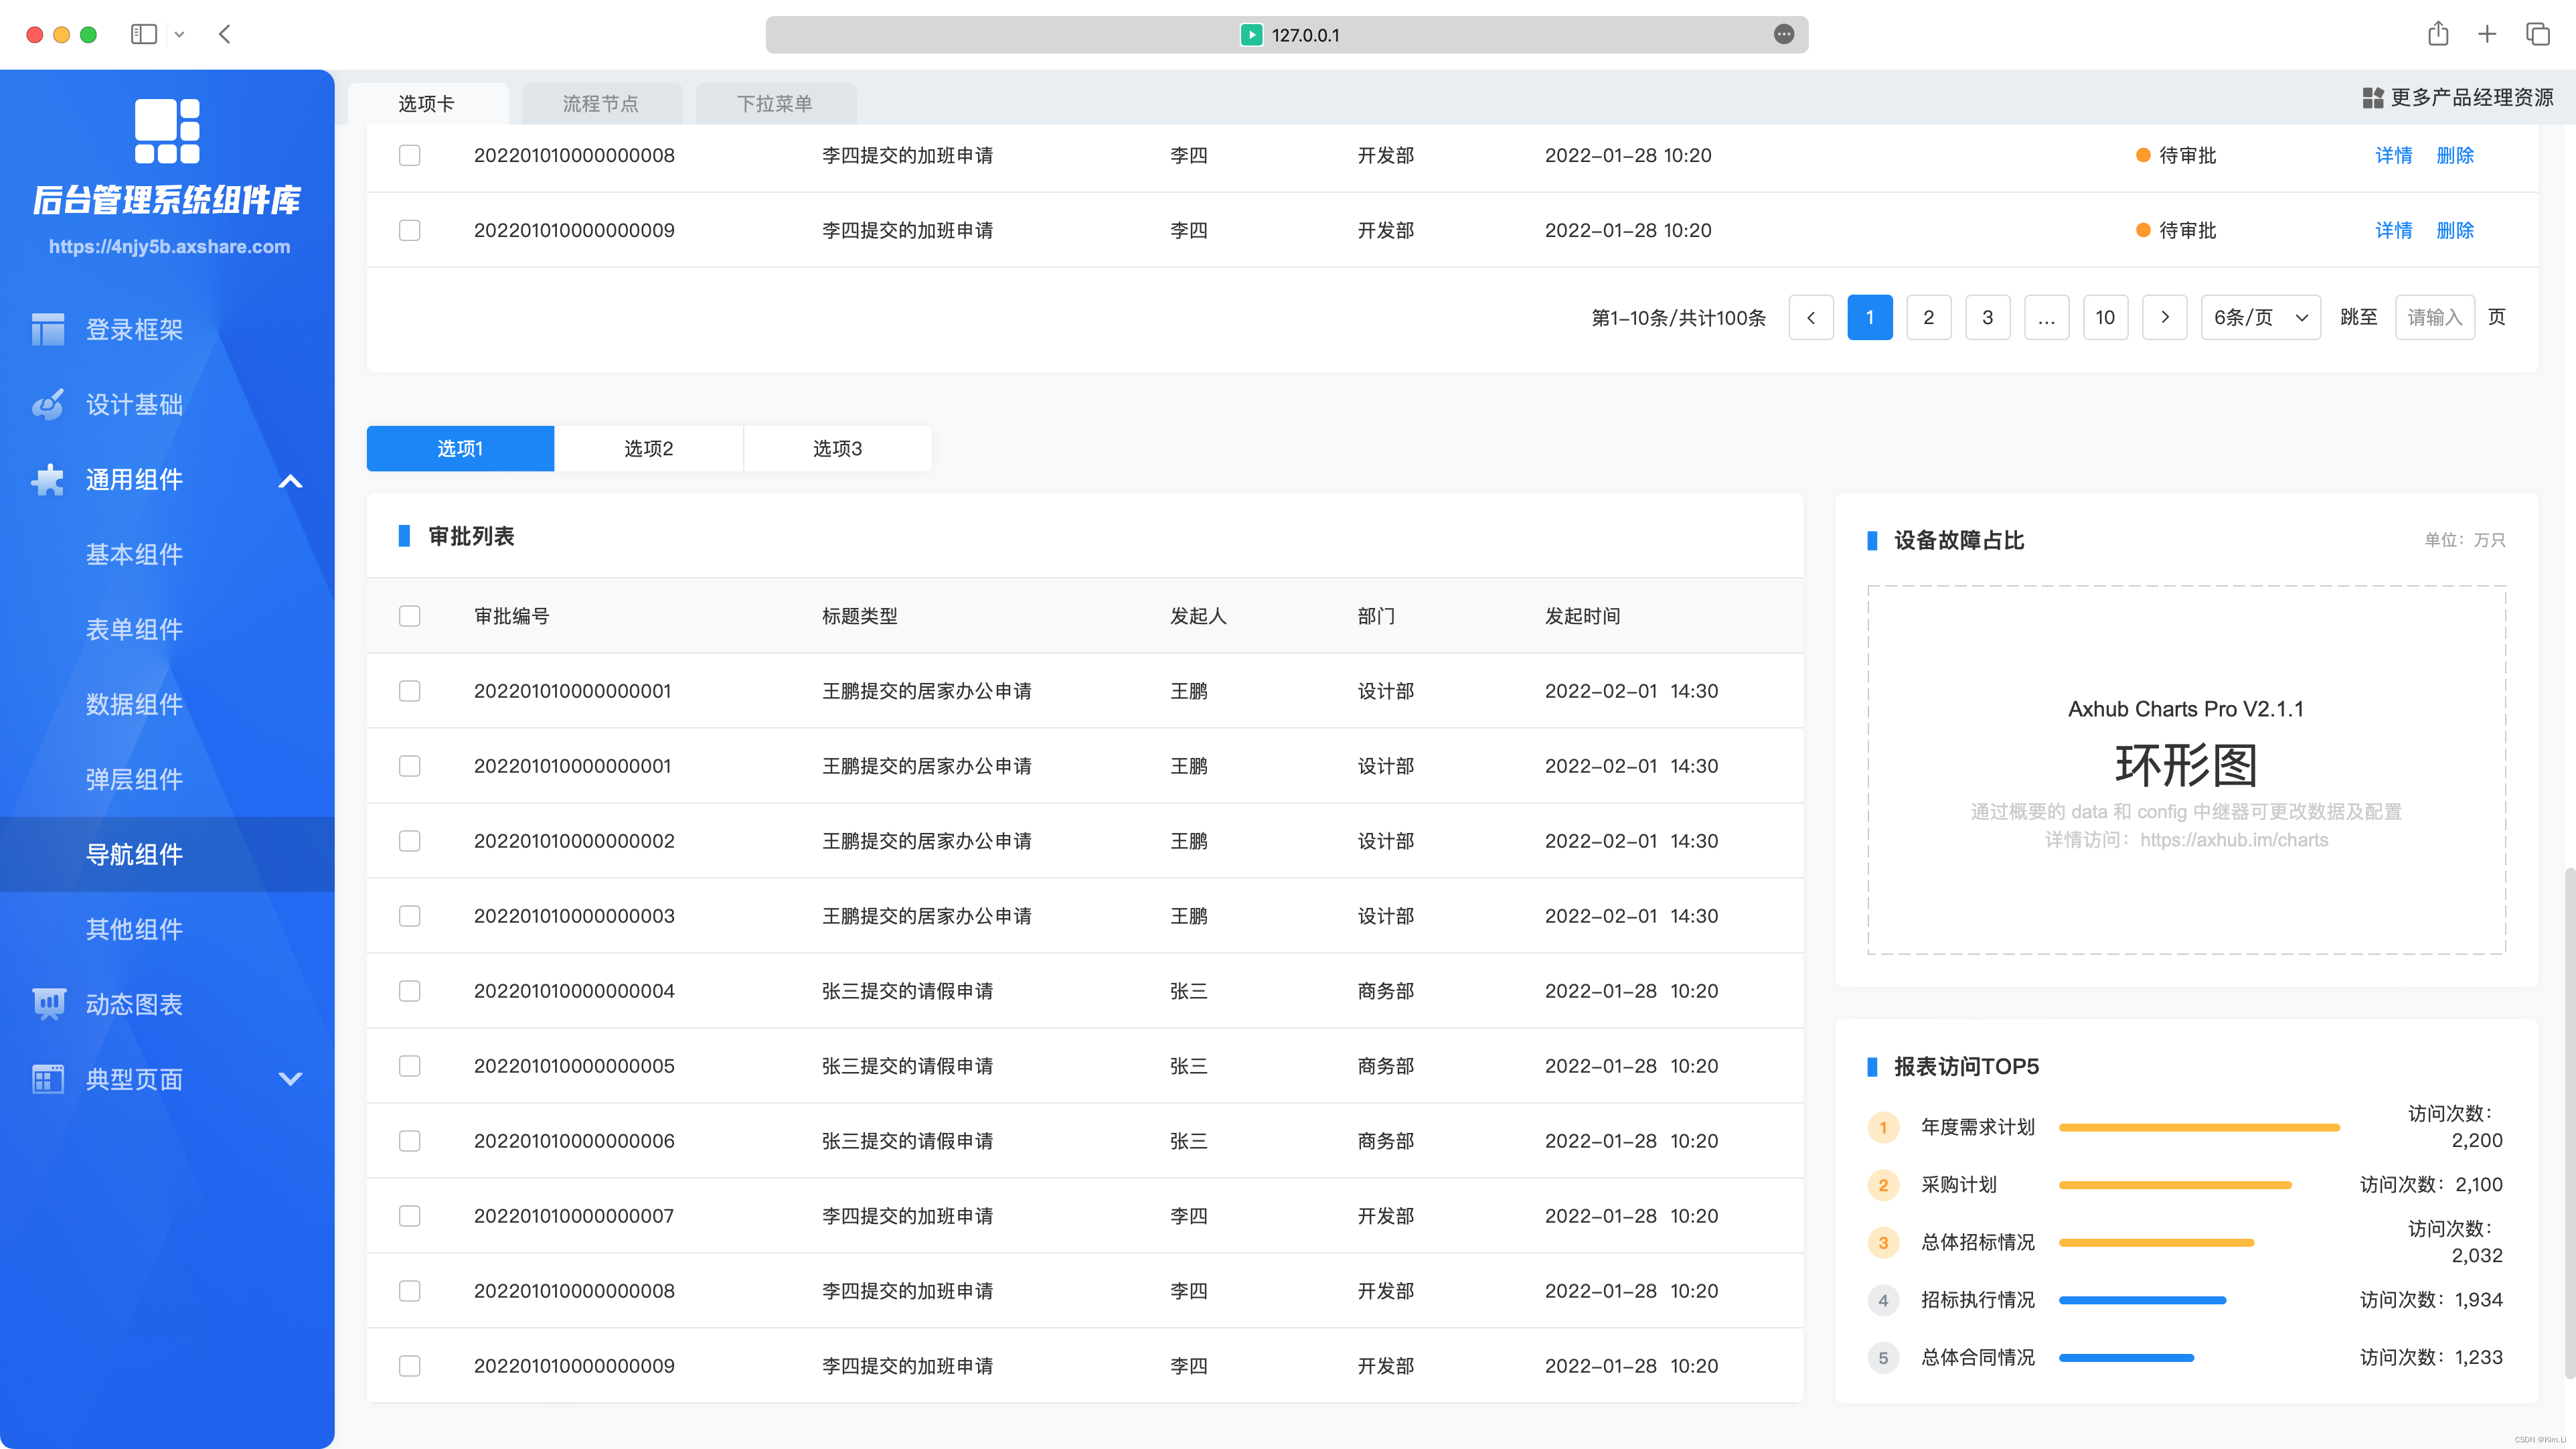Go back with the browser back arrow
Viewport: 2576px width, 1449px height.
click(225, 34)
